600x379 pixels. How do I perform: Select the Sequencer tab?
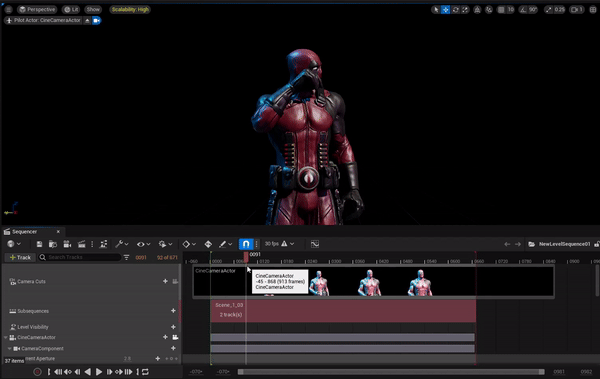click(24, 232)
